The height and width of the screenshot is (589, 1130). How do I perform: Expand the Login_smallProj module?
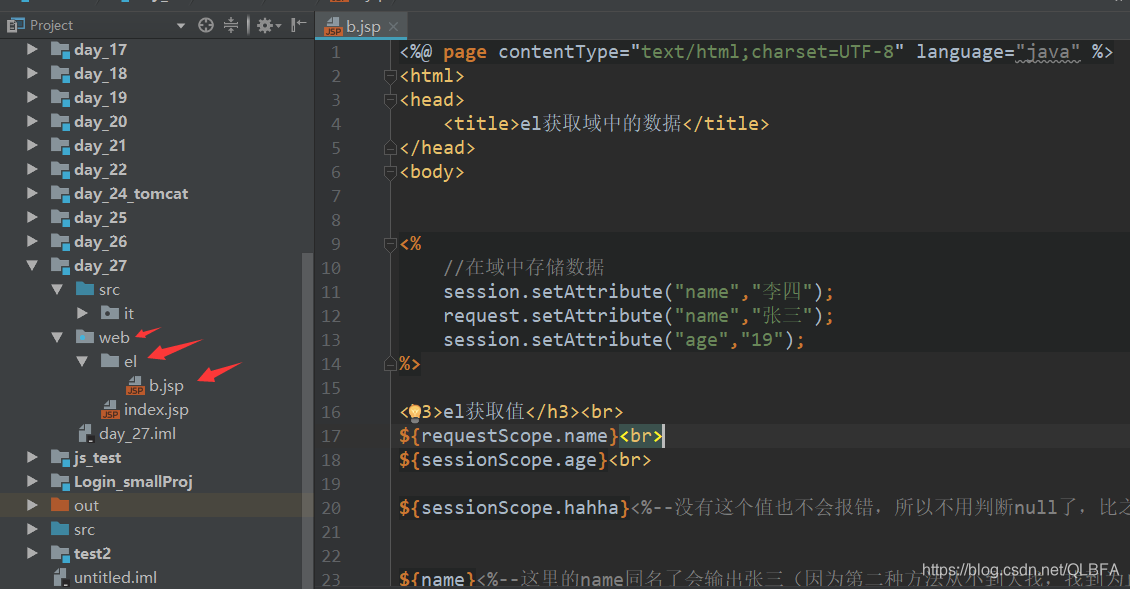[32, 482]
